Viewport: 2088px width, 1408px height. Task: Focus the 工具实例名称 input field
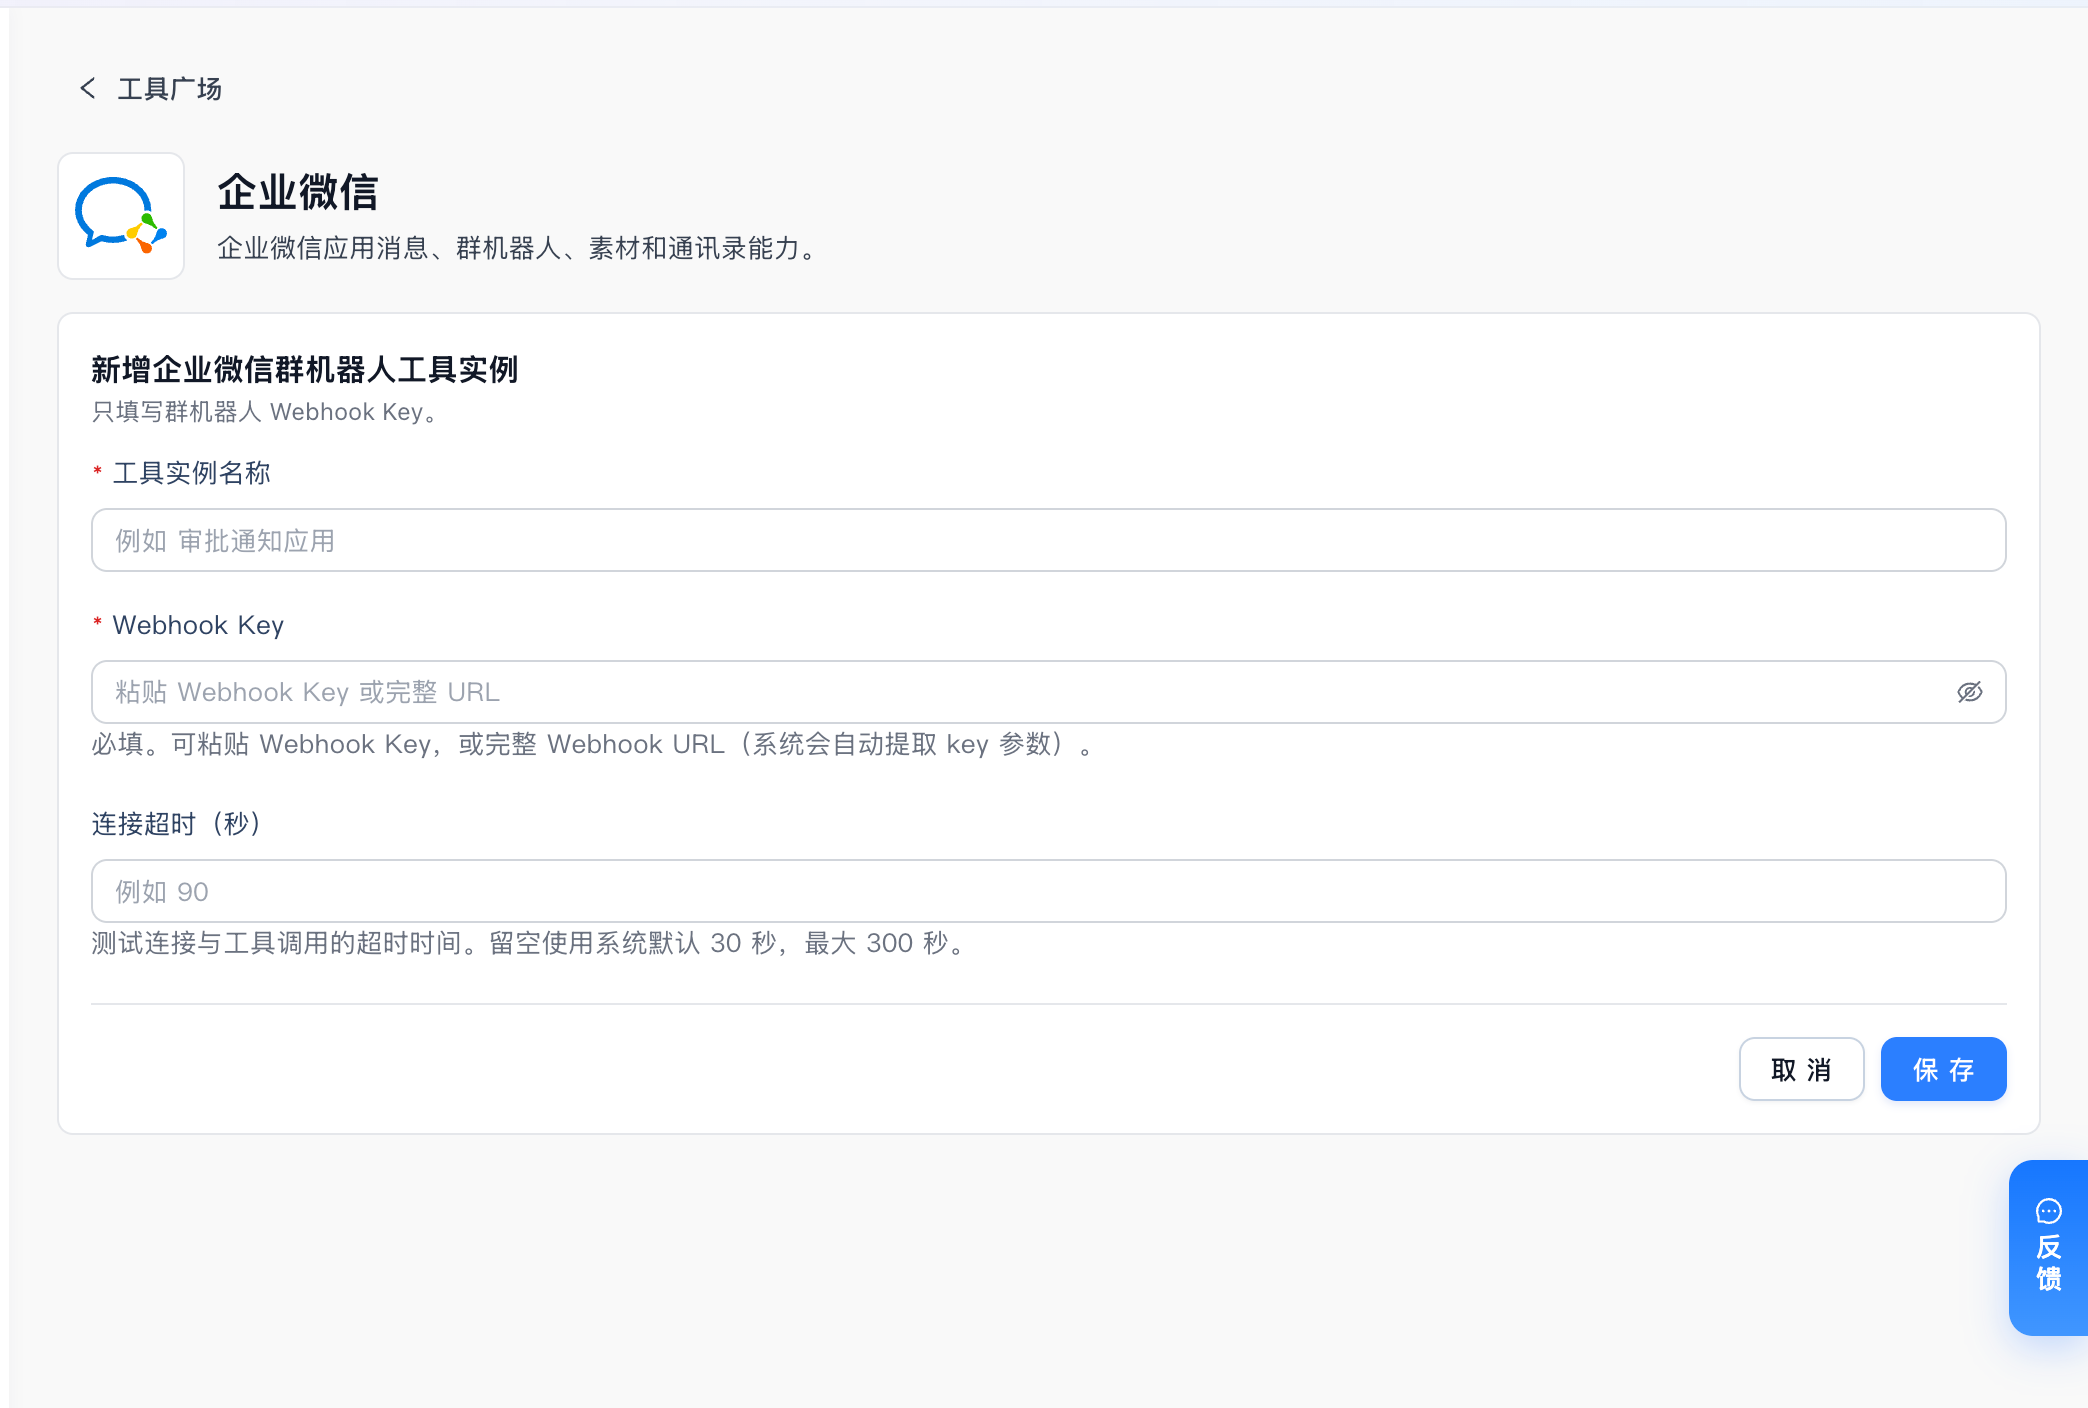[x=1048, y=540]
